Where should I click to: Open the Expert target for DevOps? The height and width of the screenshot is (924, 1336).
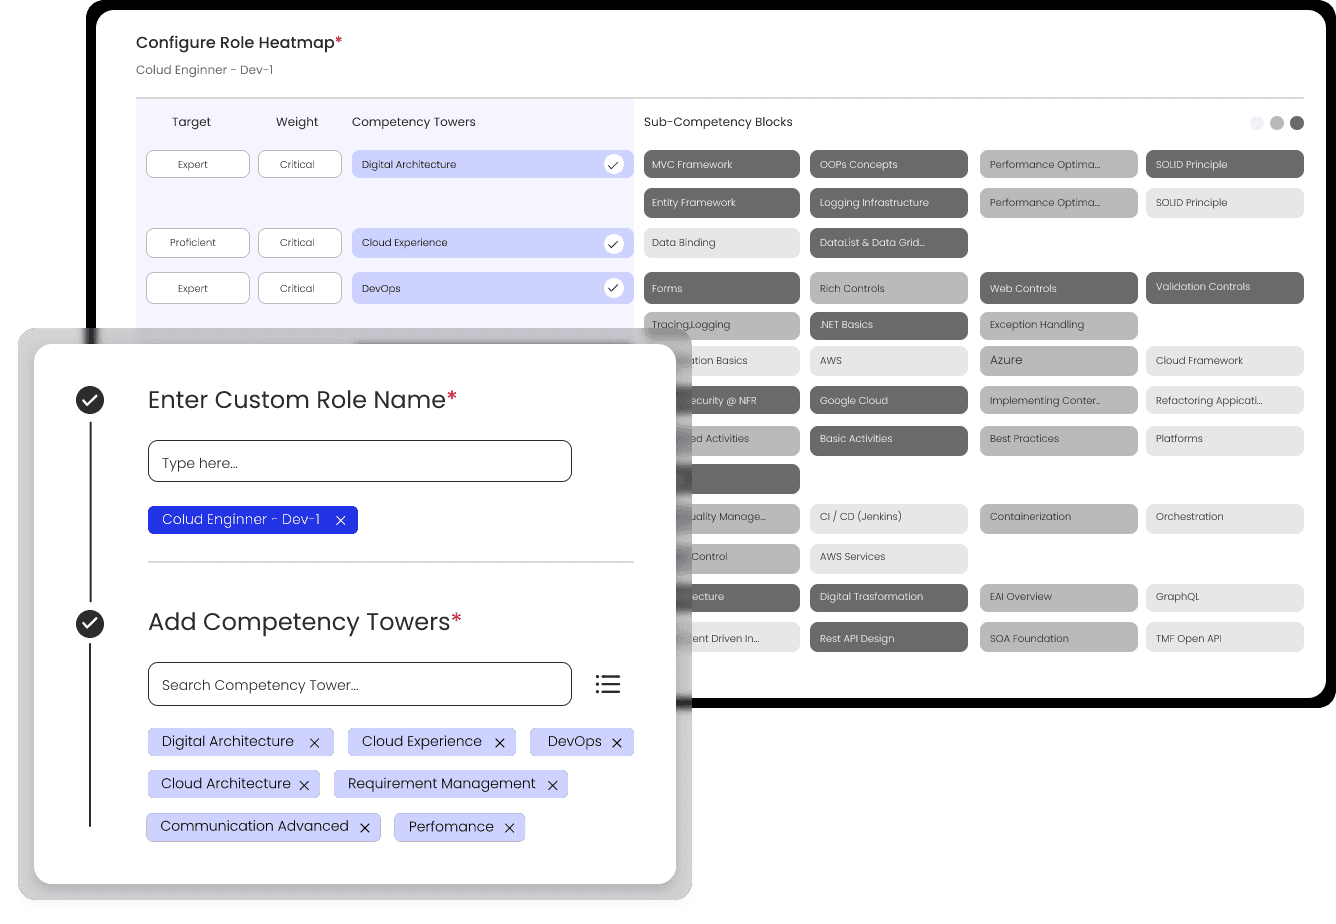198,288
